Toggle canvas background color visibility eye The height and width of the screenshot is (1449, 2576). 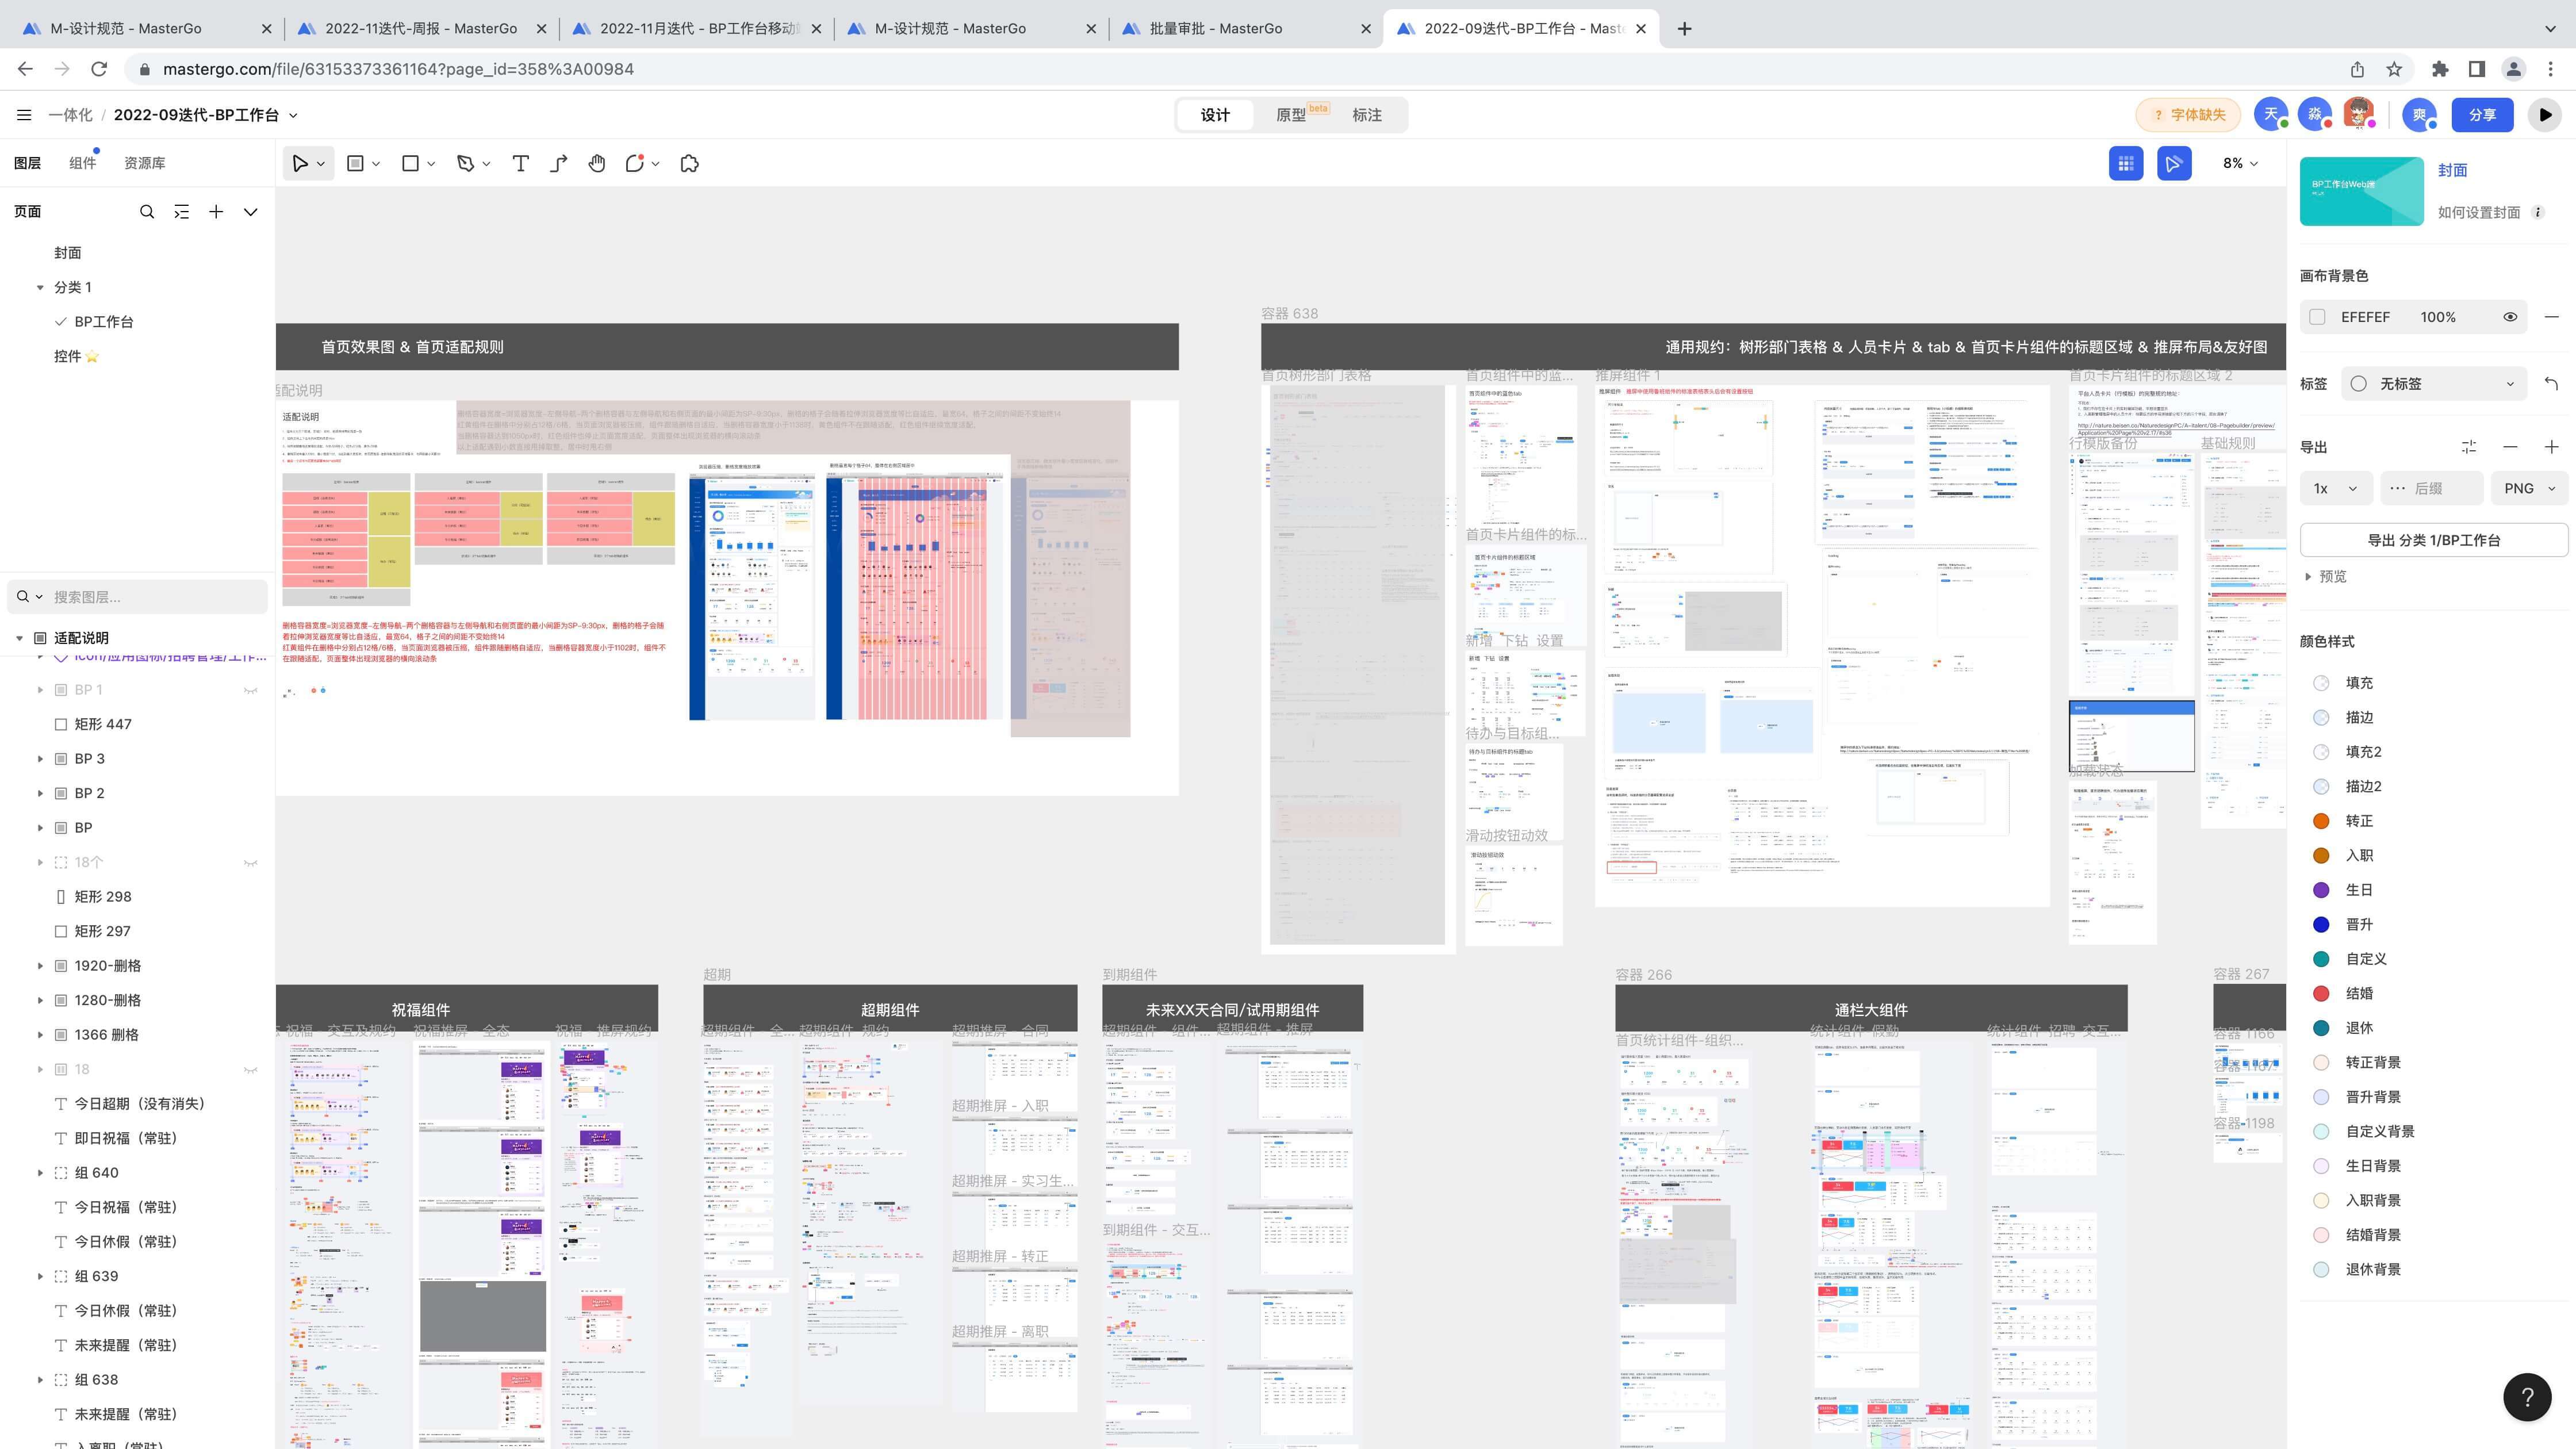tap(2510, 317)
